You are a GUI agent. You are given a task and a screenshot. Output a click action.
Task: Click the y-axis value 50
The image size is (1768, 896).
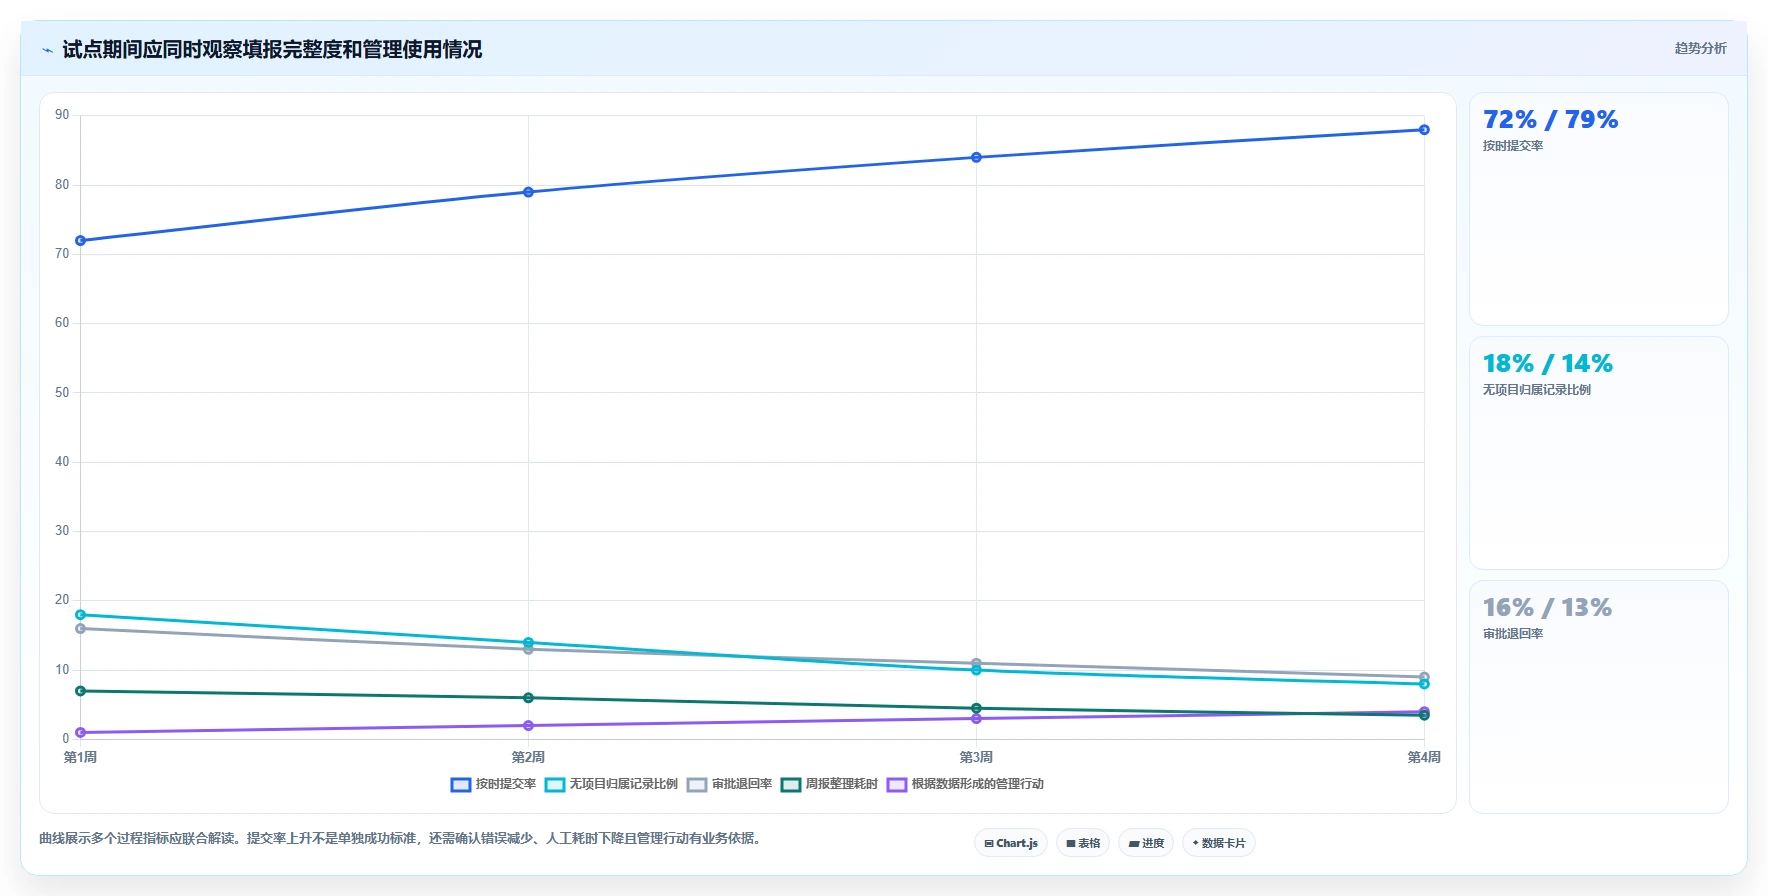tap(62, 392)
